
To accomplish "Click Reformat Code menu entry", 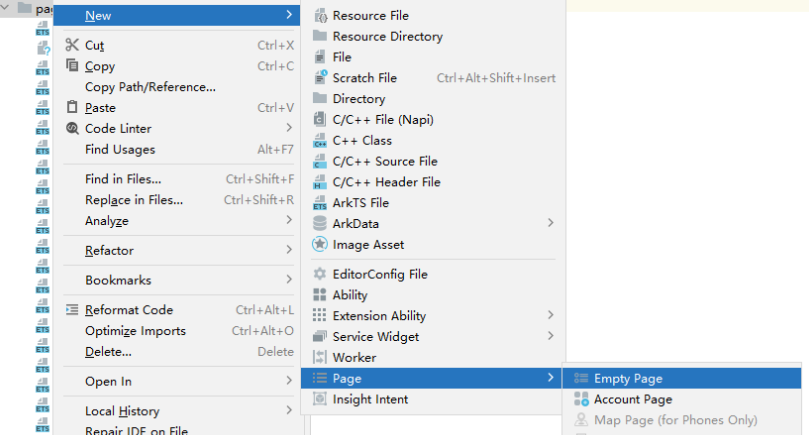I will [129, 310].
